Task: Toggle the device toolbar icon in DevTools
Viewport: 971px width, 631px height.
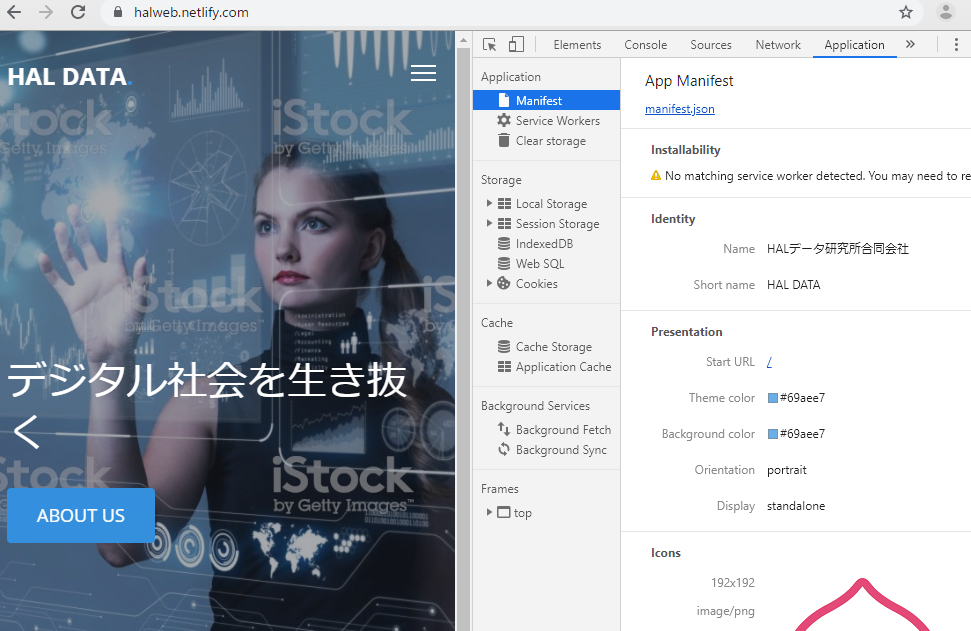Action: coord(516,44)
